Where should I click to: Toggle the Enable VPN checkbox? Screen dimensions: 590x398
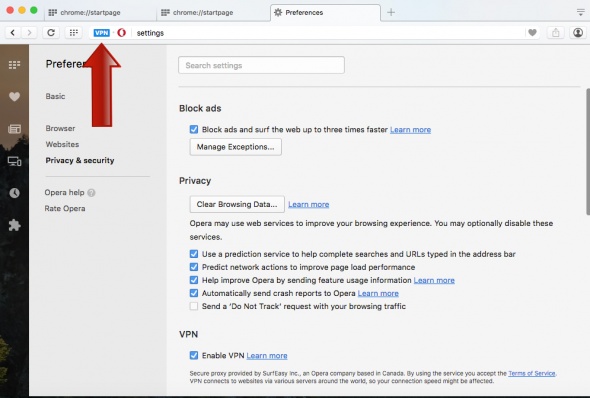pyautogui.click(x=194, y=355)
